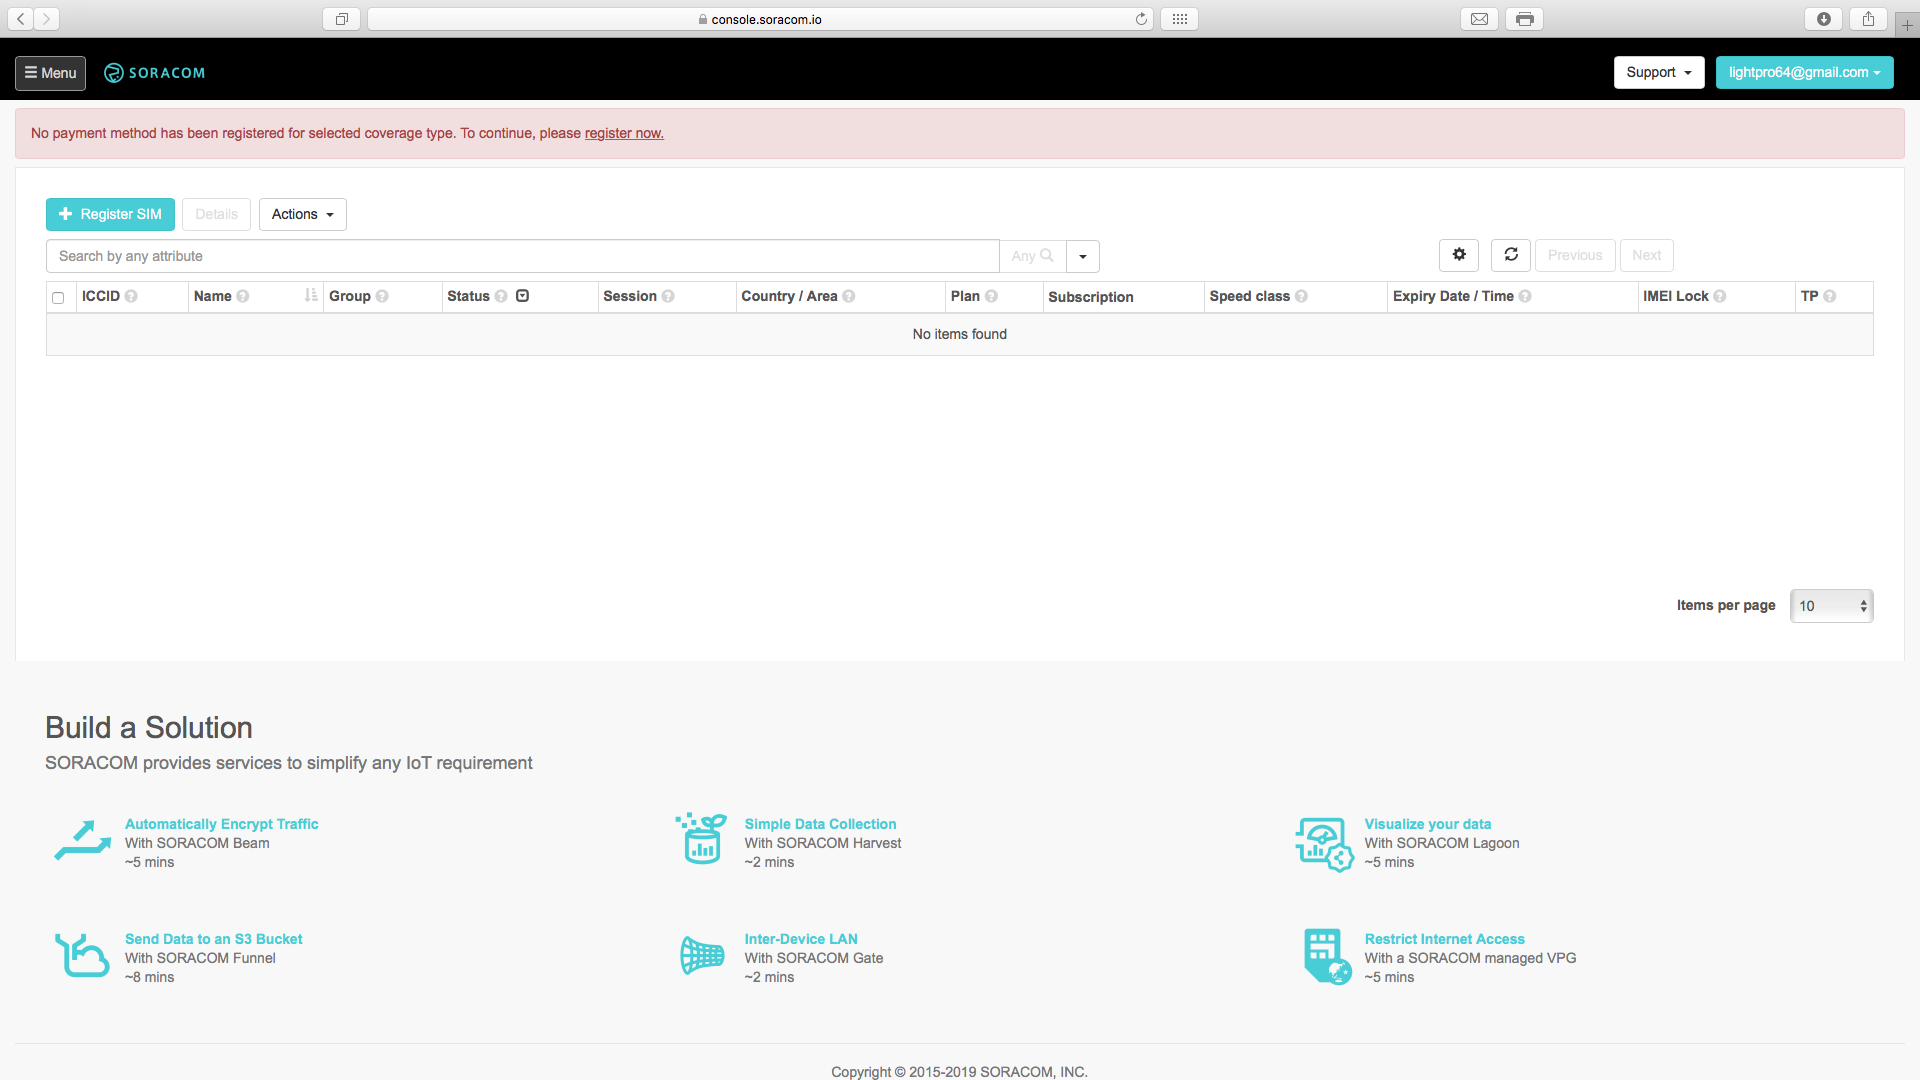Follow the register now payment link
The width and height of the screenshot is (1920, 1080).
coord(624,133)
